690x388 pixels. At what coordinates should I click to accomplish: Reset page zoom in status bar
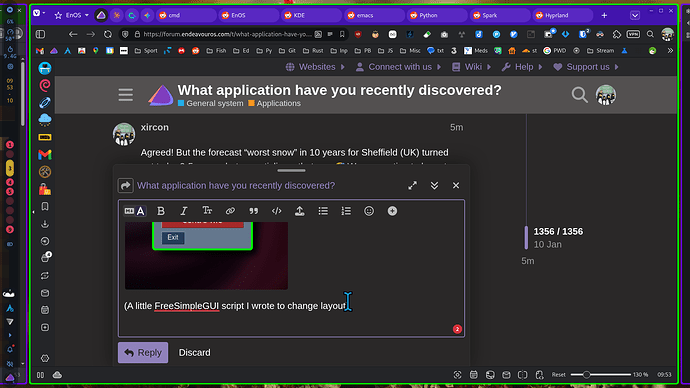pyautogui.click(x=558, y=375)
